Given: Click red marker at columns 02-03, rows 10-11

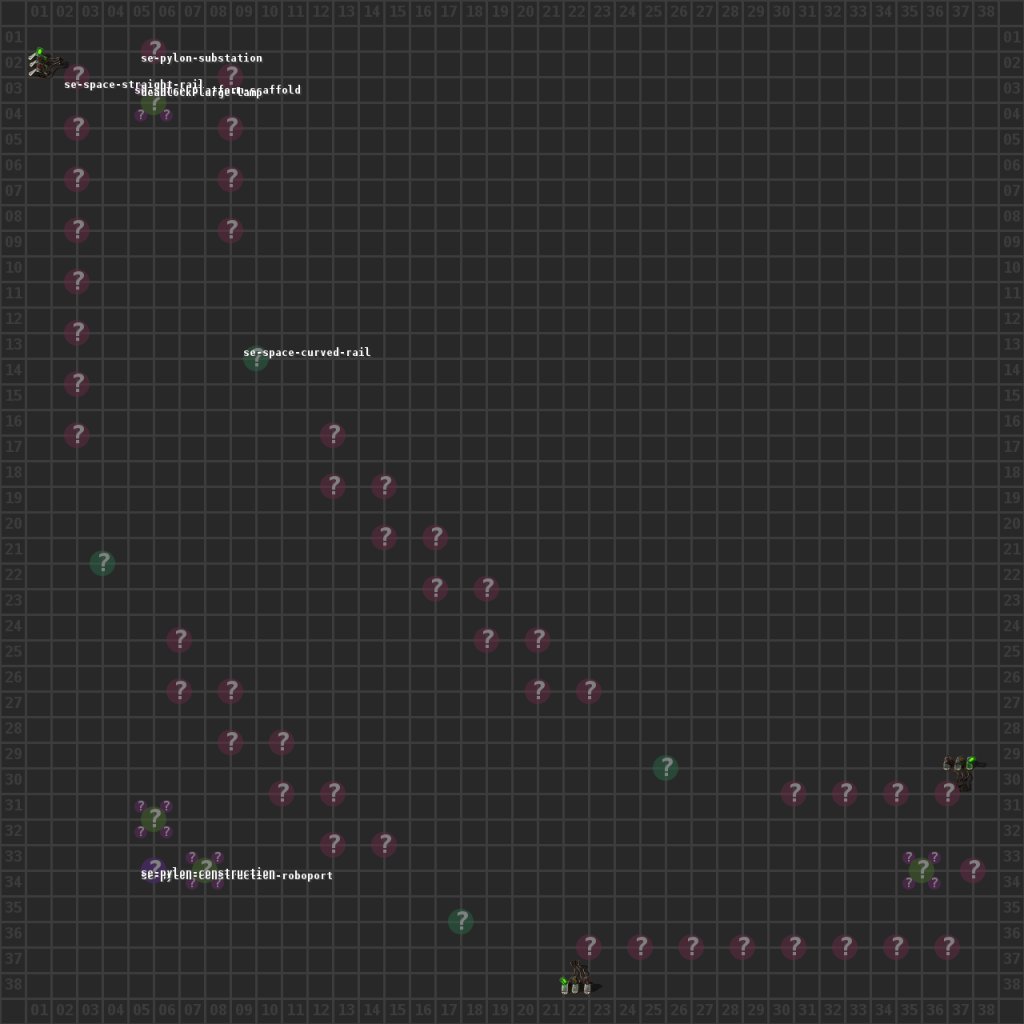Looking at the screenshot, I should pos(77,281).
